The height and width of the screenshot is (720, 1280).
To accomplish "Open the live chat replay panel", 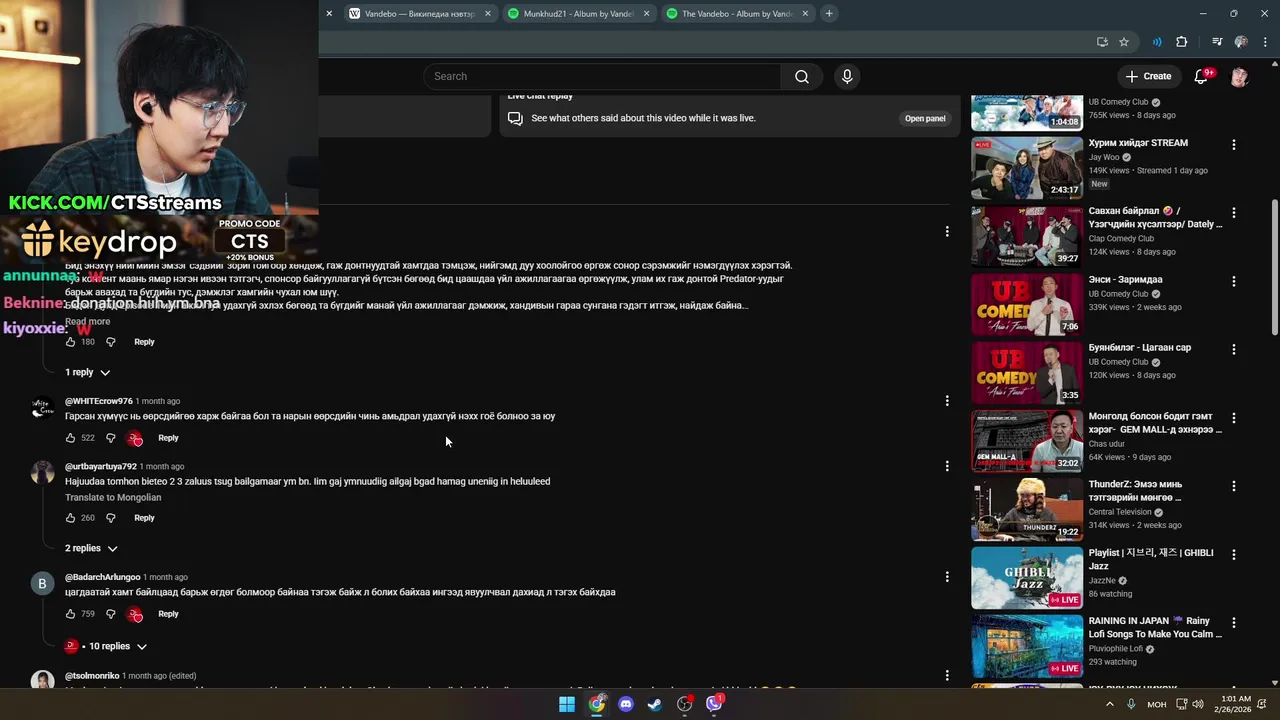I will [x=925, y=118].
